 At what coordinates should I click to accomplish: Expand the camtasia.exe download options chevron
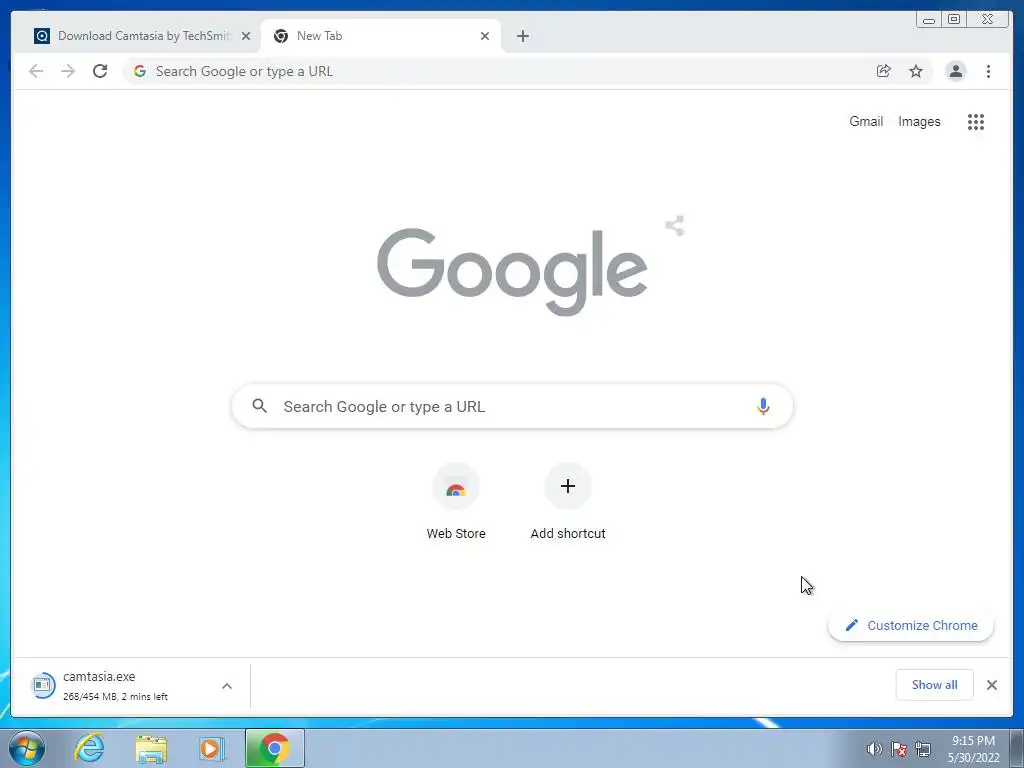(227, 686)
